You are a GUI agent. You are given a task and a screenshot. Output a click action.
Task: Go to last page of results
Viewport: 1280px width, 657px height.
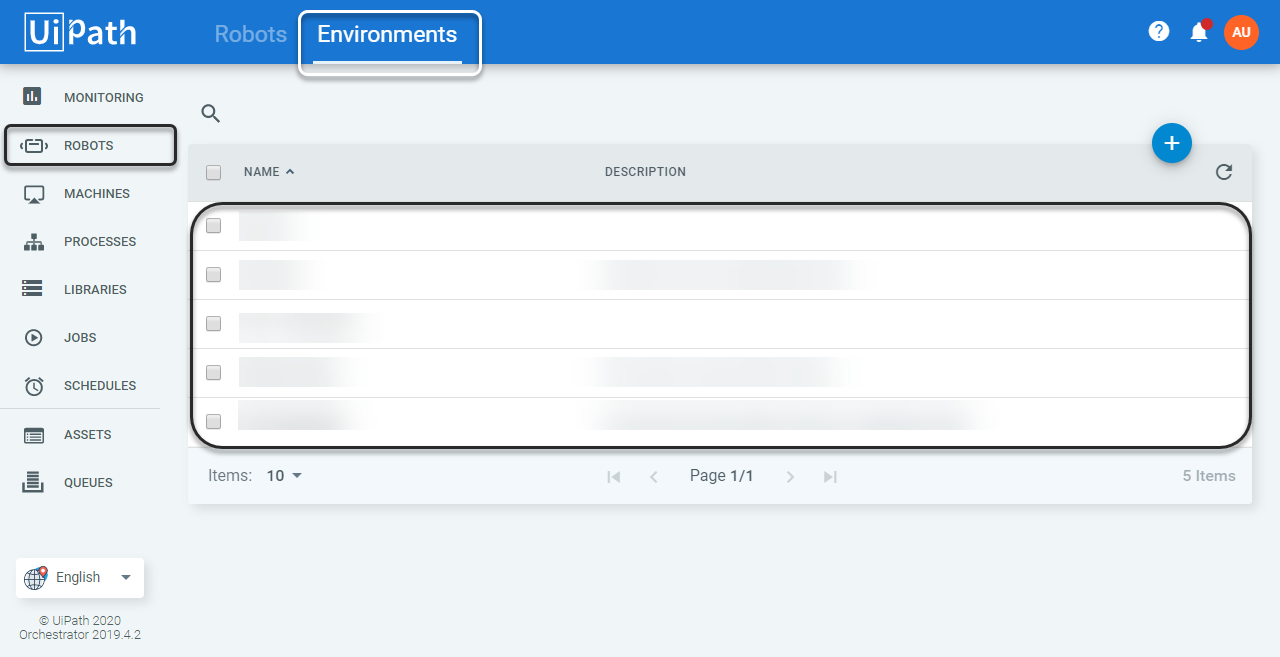click(830, 477)
